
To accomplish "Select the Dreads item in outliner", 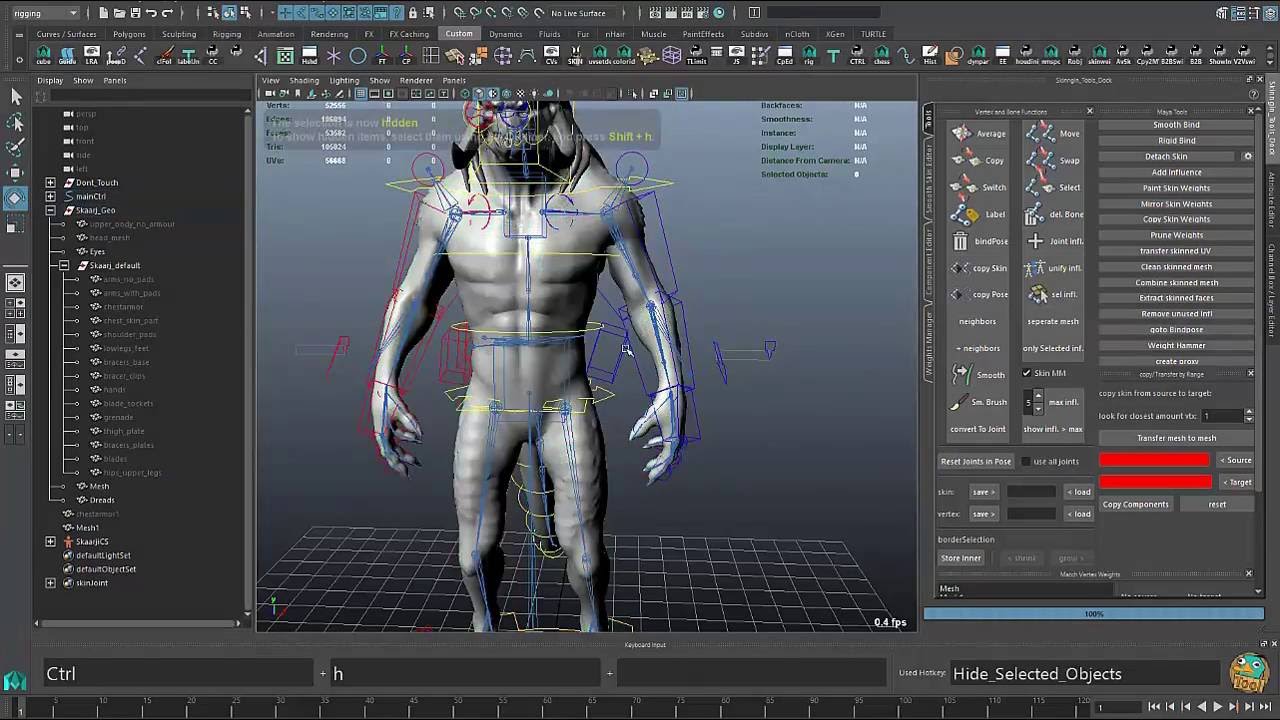I will point(102,500).
